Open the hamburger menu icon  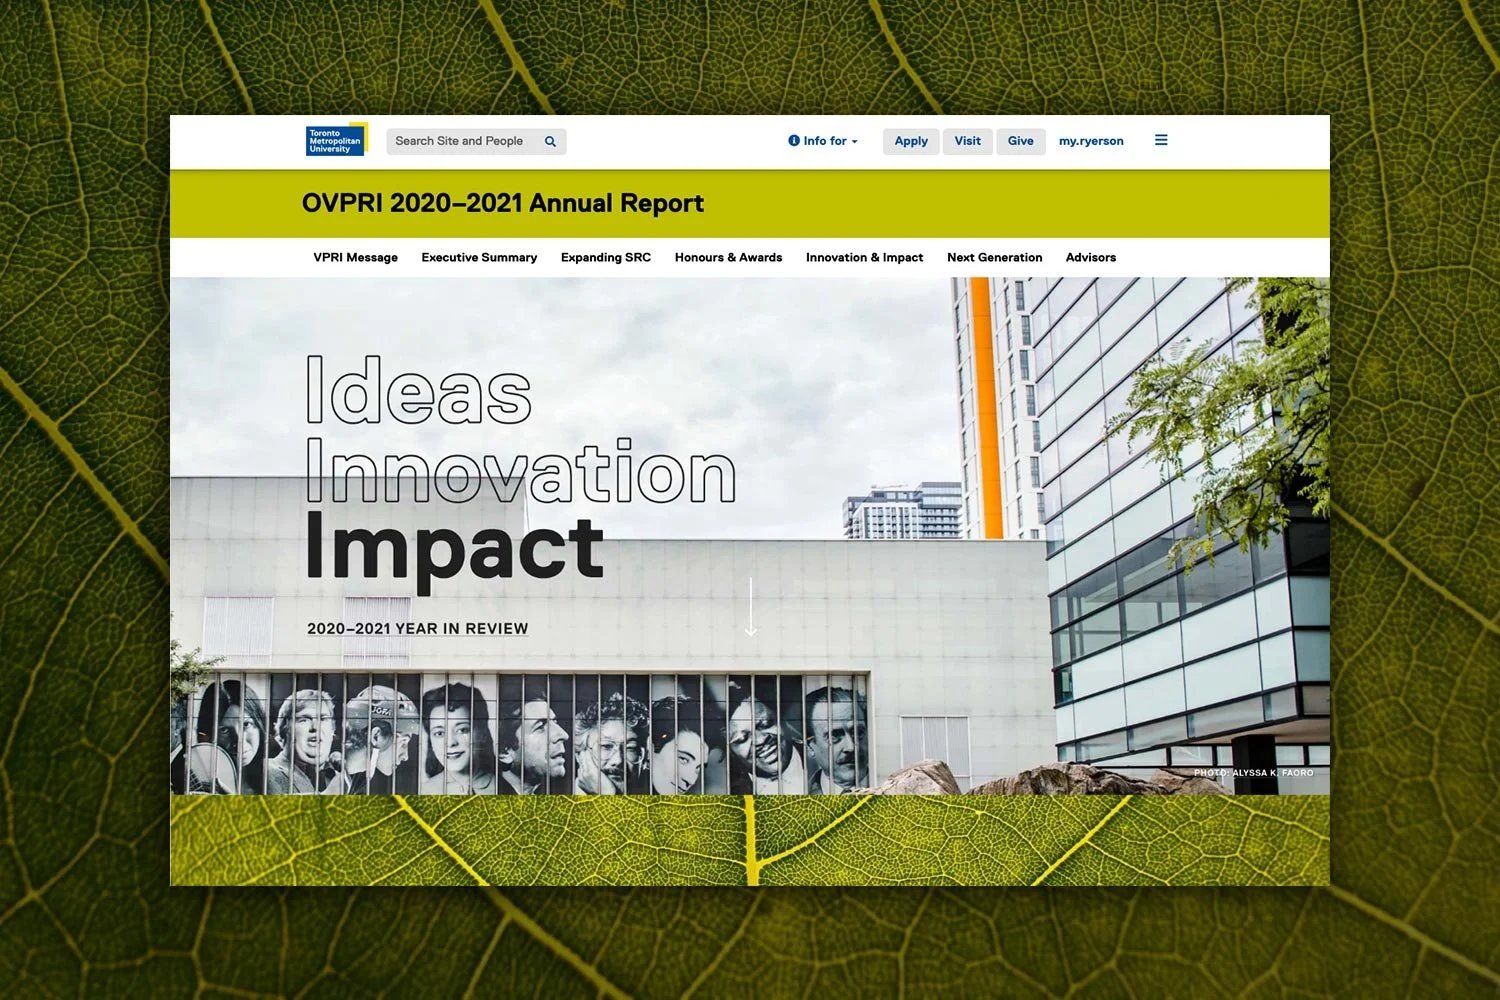coord(1161,140)
